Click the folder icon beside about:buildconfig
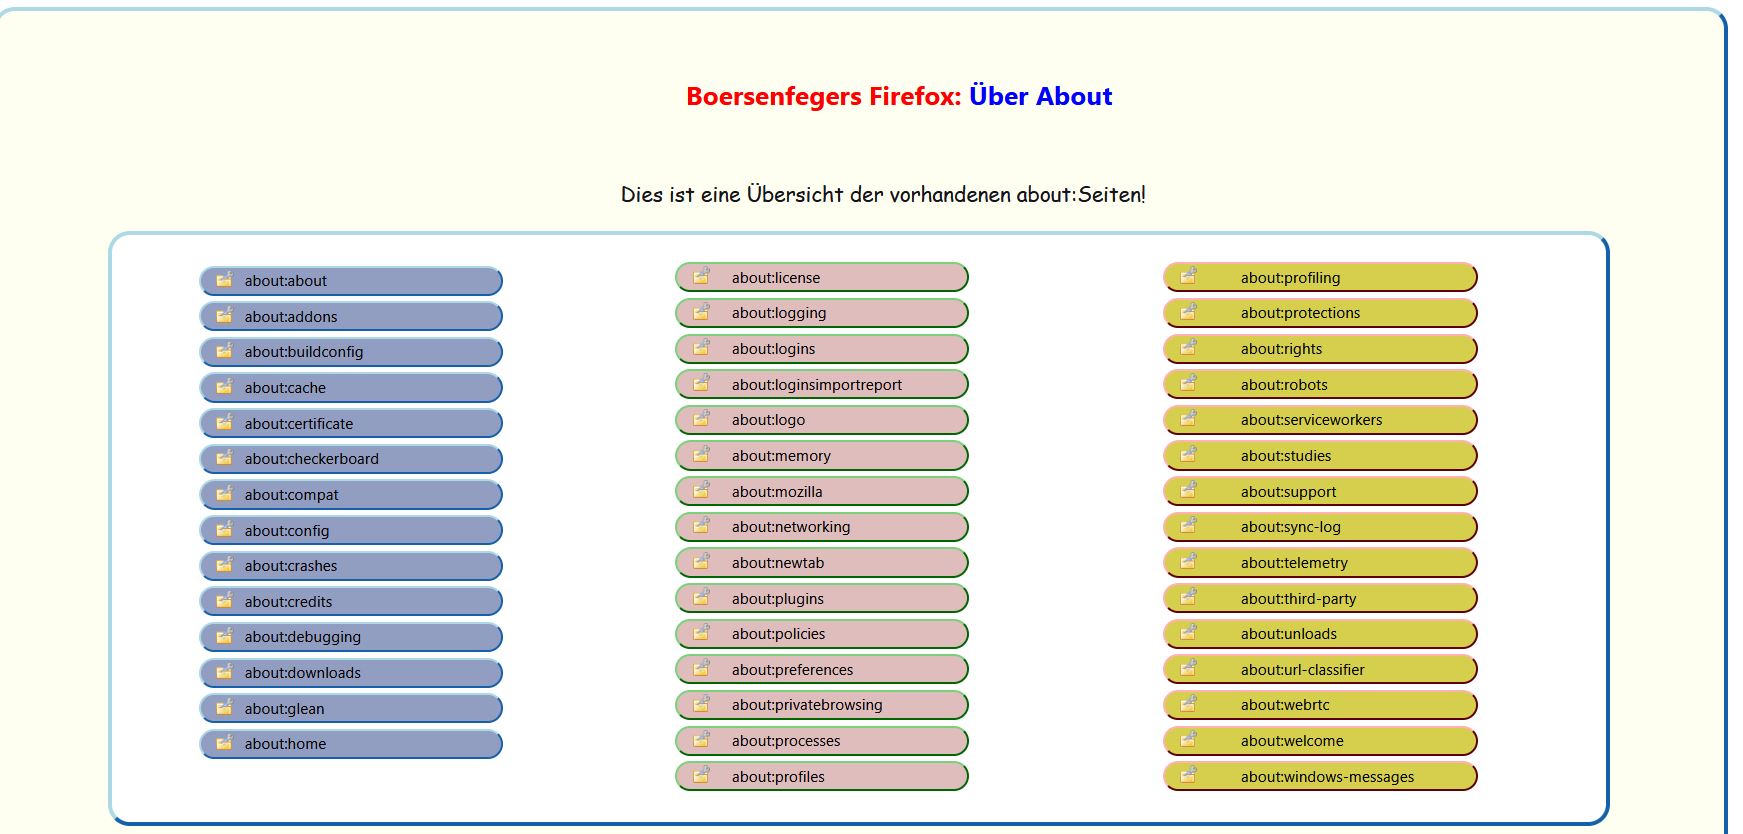This screenshot has width=1743, height=834. tap(224, 350)
